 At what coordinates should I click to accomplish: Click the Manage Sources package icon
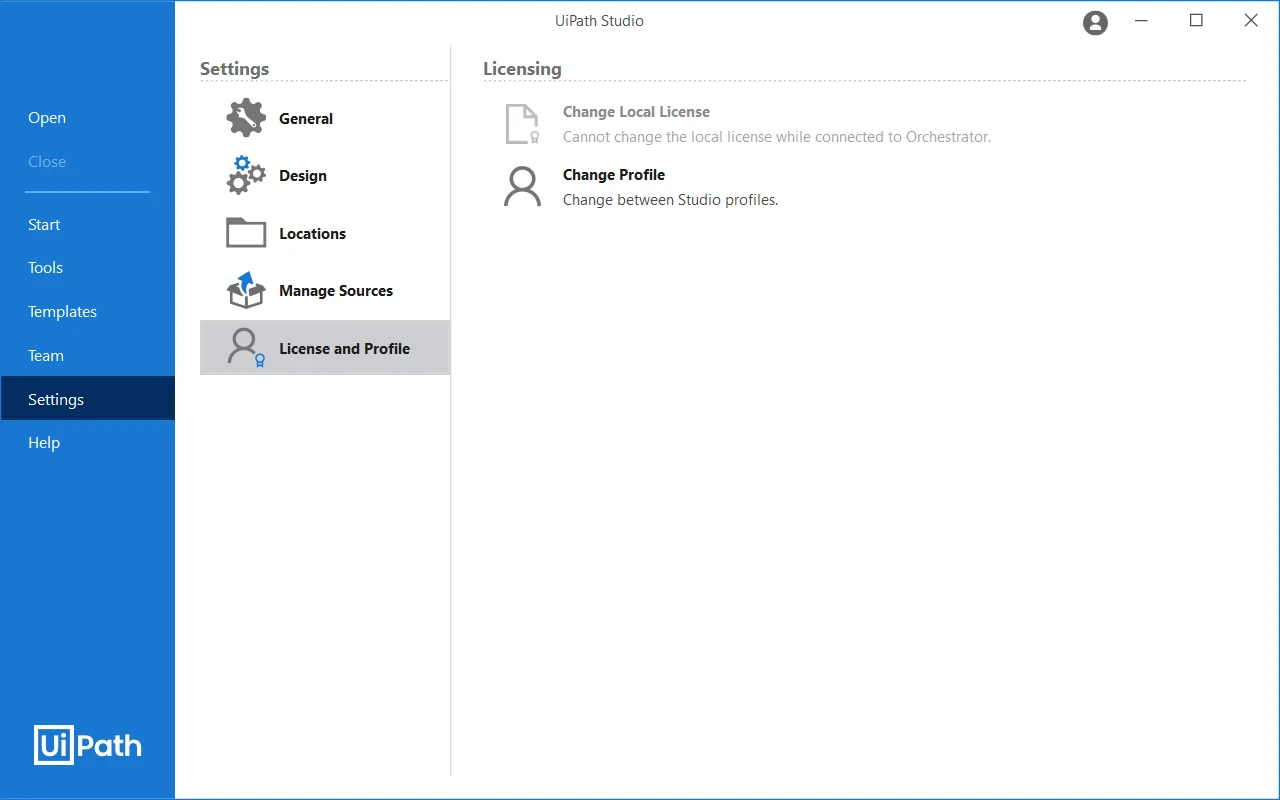pyautogui.click(x=246, y=290)
